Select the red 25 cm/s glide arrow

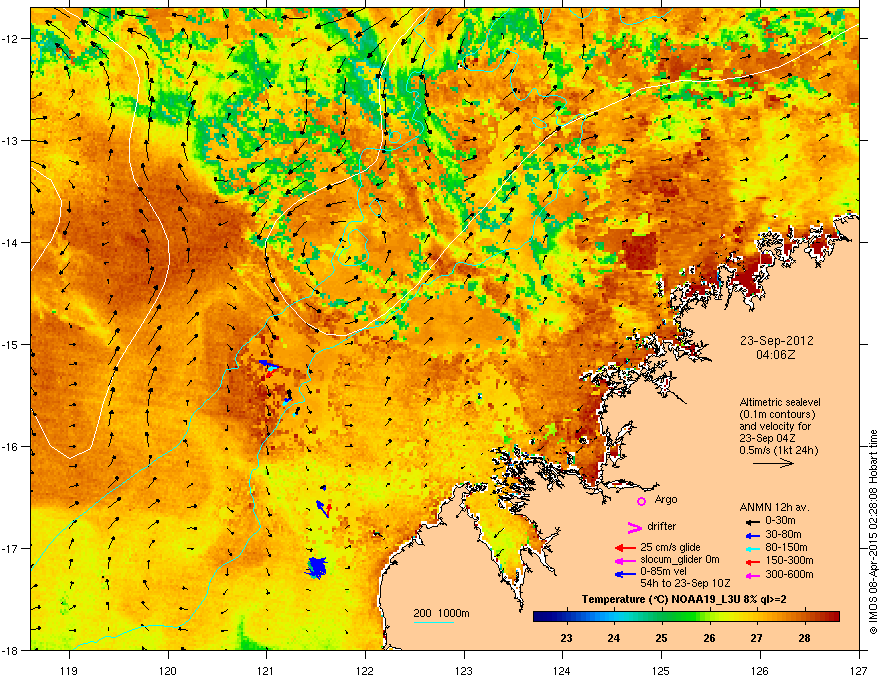tap(625, 548)
